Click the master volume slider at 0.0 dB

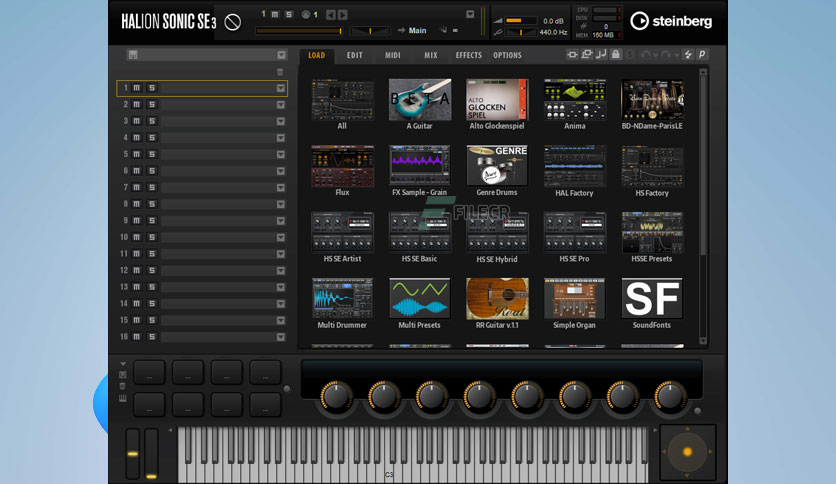click(x=520, y=21)
